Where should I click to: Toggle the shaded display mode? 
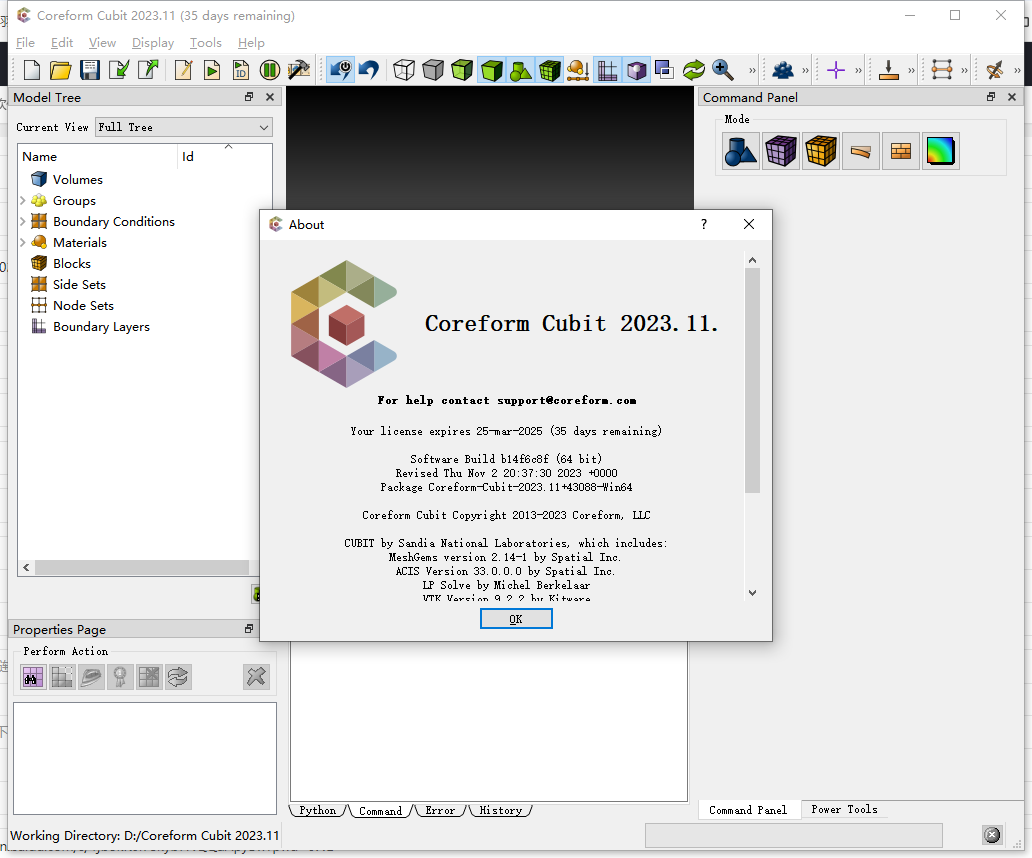click(x=489, y=70)
